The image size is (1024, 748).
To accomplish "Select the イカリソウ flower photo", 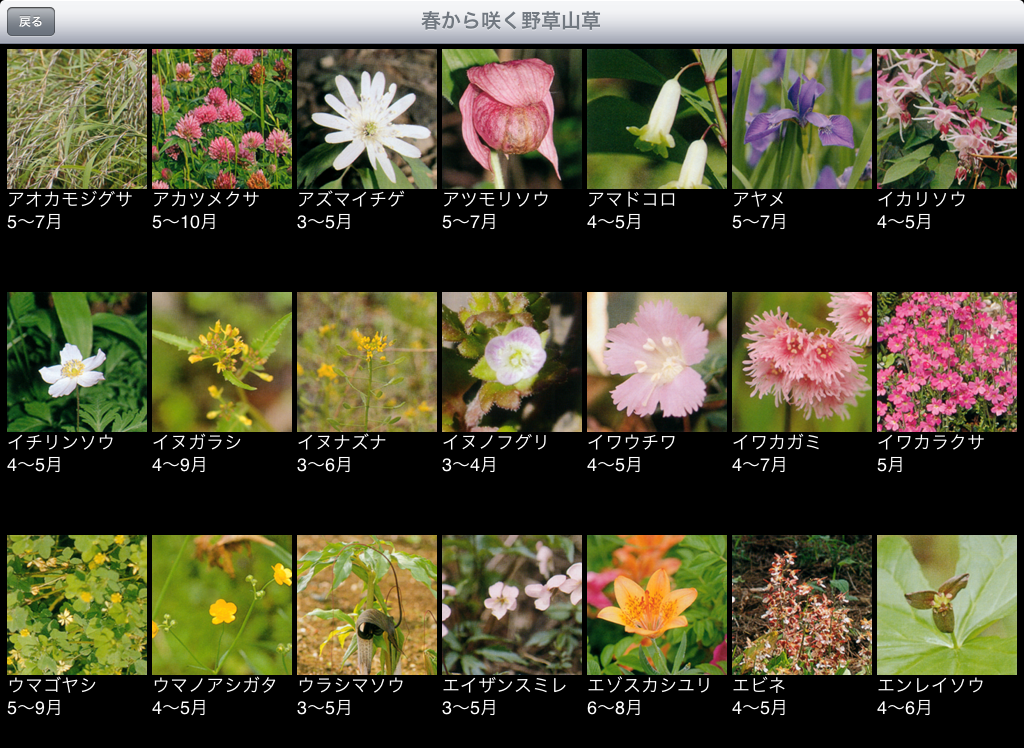I will 947,119.
